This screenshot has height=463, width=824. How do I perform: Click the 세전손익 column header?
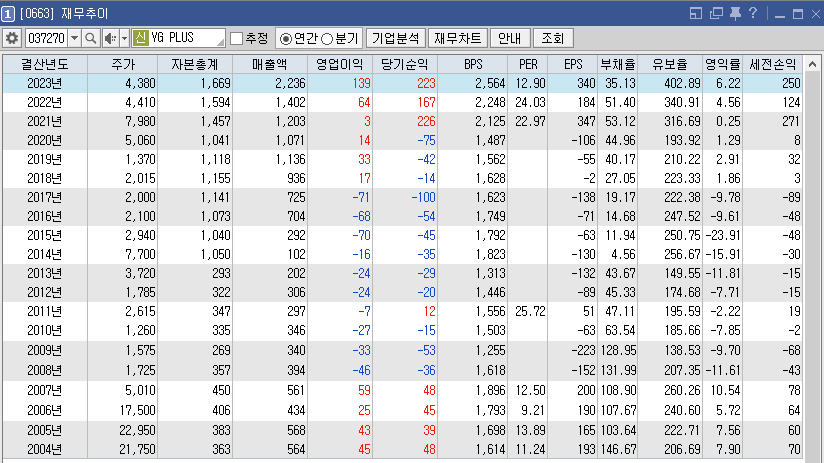[x=772, y=64]
